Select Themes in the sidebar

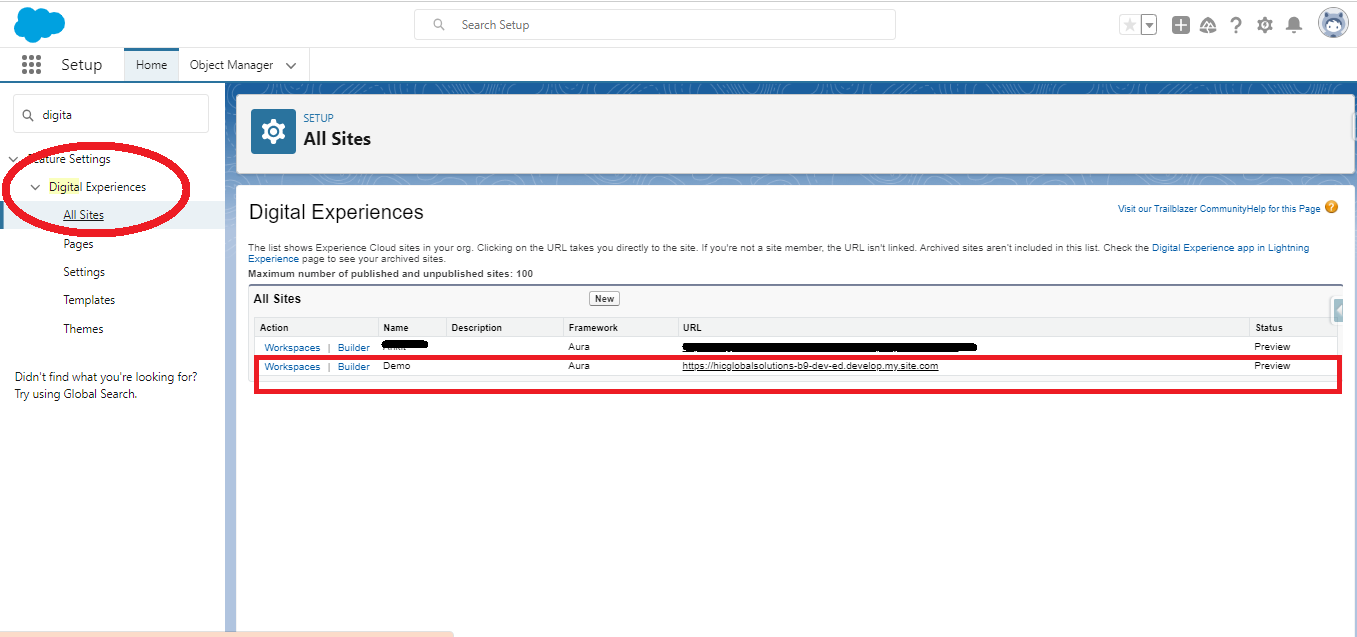click(x=83, y=329)
